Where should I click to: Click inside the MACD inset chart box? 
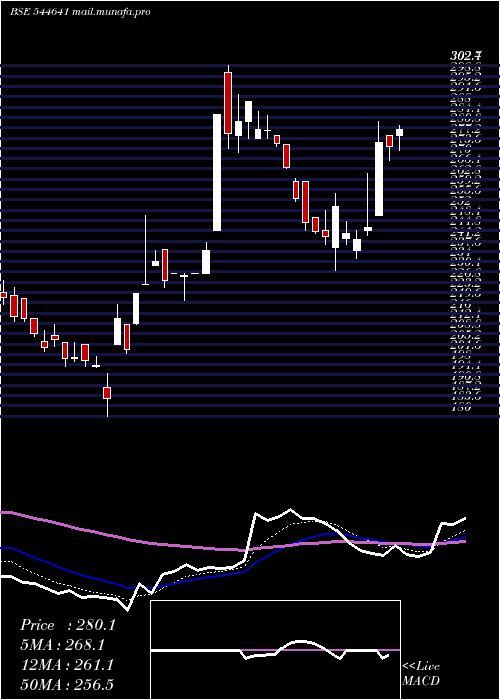tap(275, 650)
